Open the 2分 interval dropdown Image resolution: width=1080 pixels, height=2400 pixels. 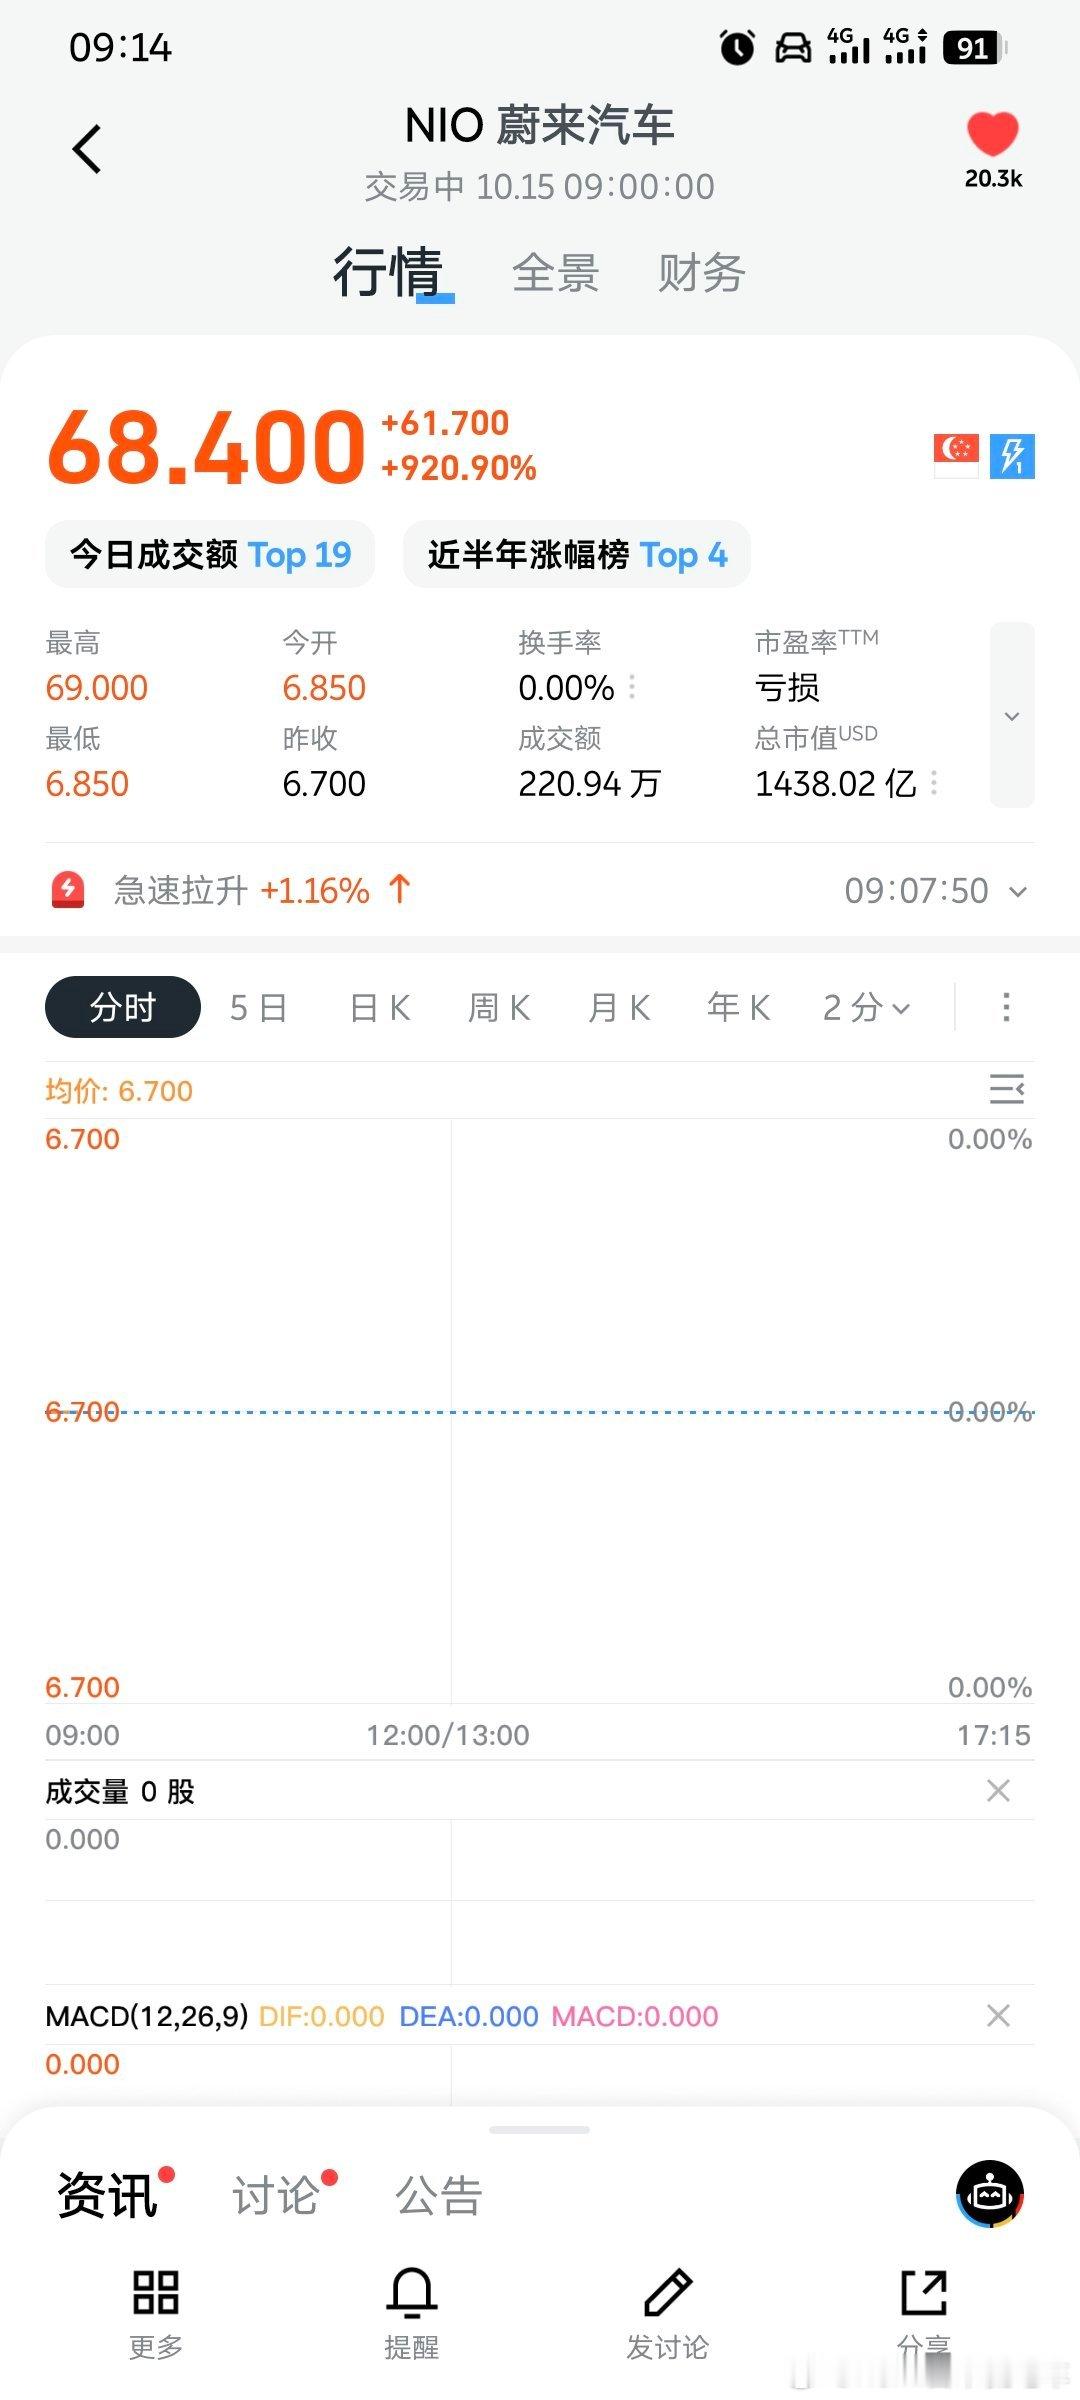tap(866, 1008)
